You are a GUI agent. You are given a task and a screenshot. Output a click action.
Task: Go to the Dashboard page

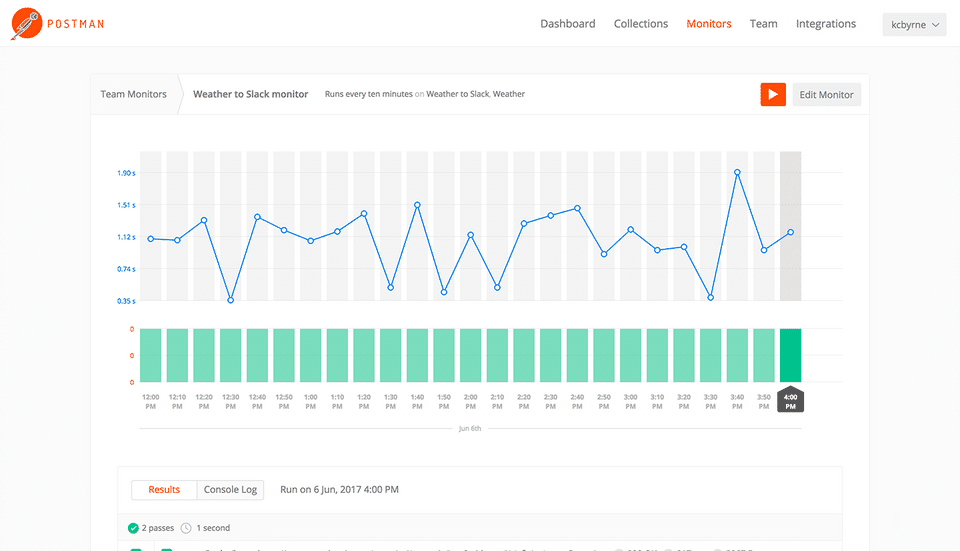(x=568, y=24)
